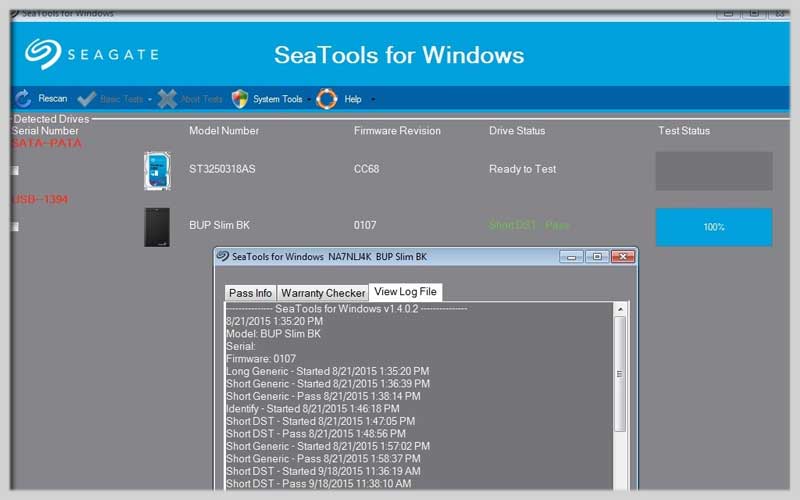
Task: Click the USB-1394 category label
Action: tap(40, 199)
